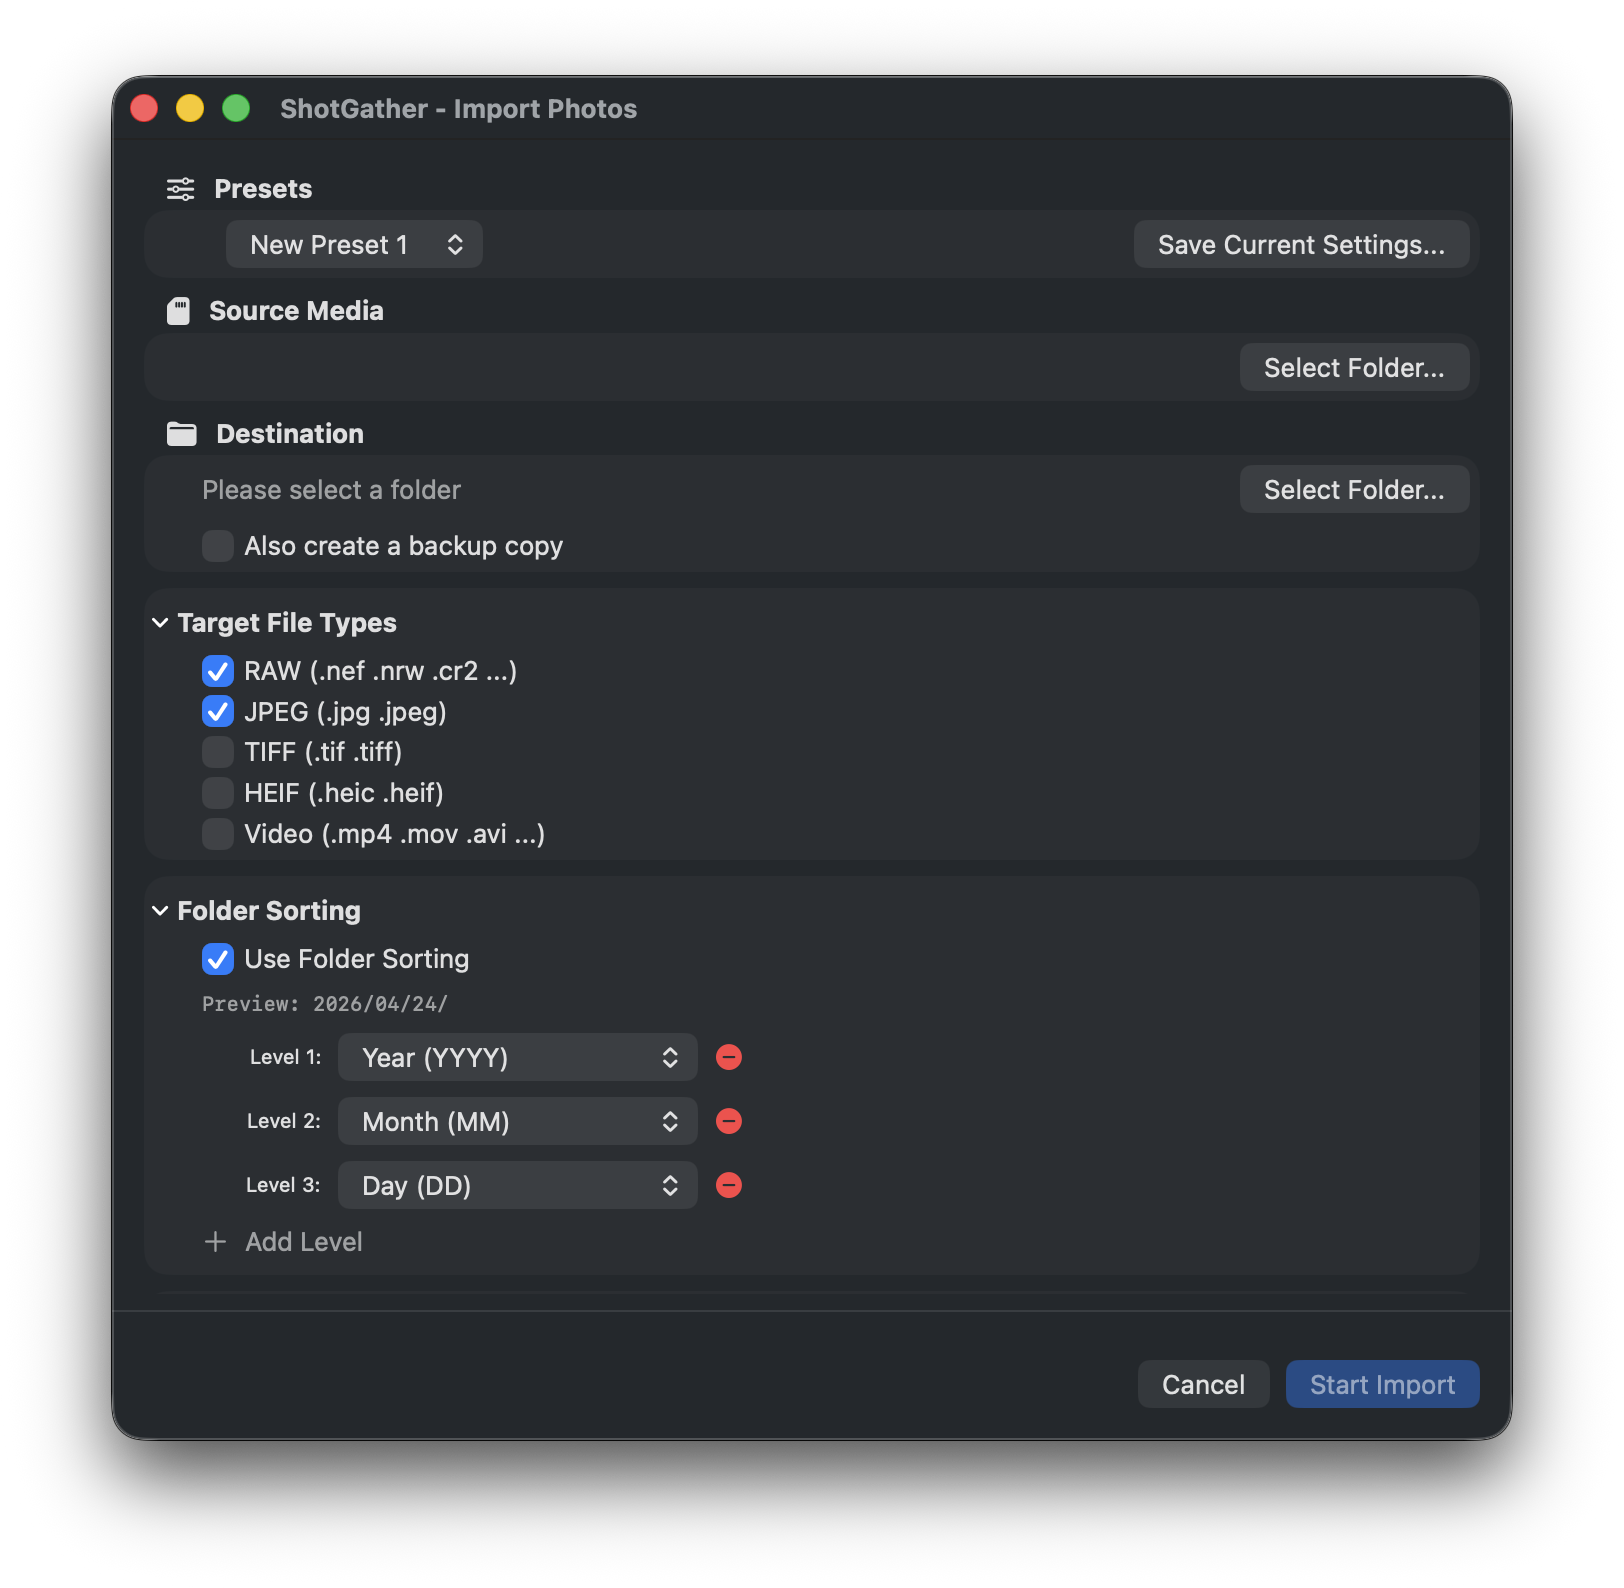
Task: Disable Use Folder Sorting
Action: (217, 959)
